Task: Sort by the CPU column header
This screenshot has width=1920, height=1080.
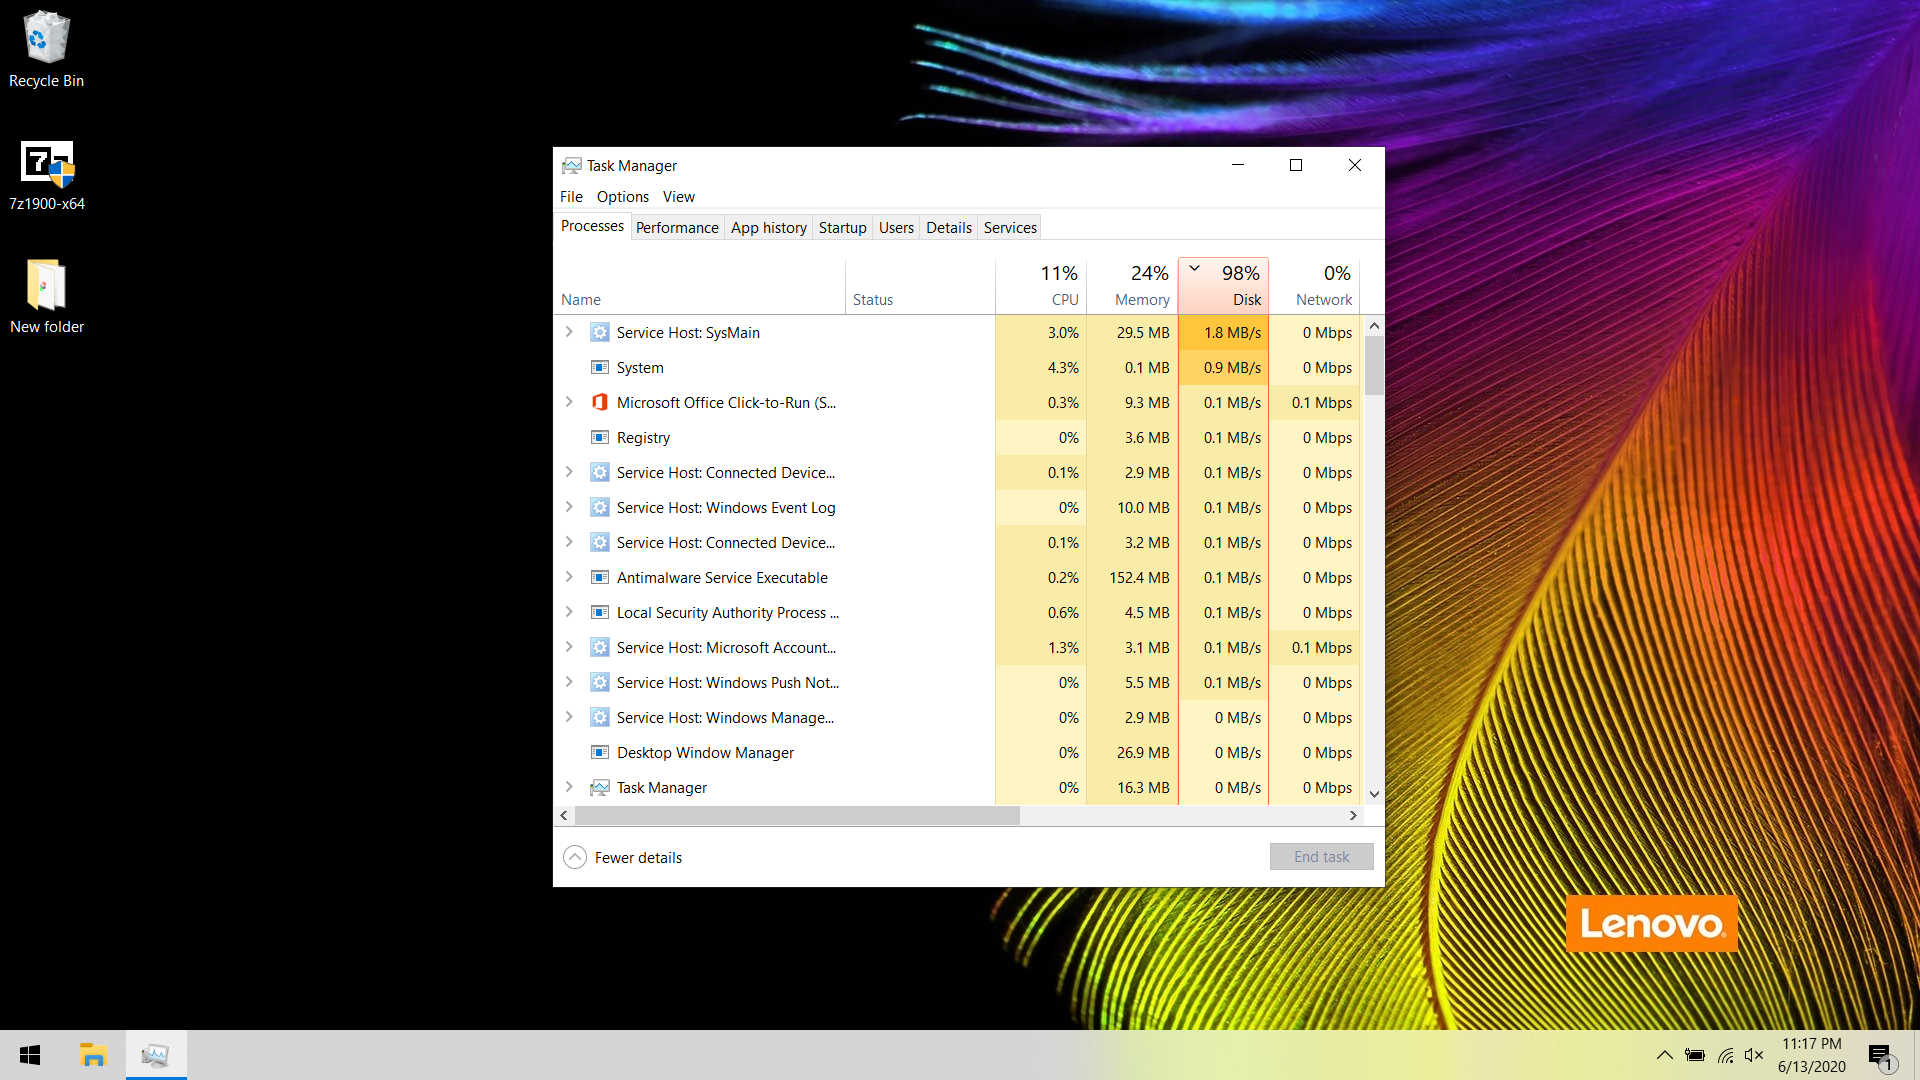Action: (1041, 286)
